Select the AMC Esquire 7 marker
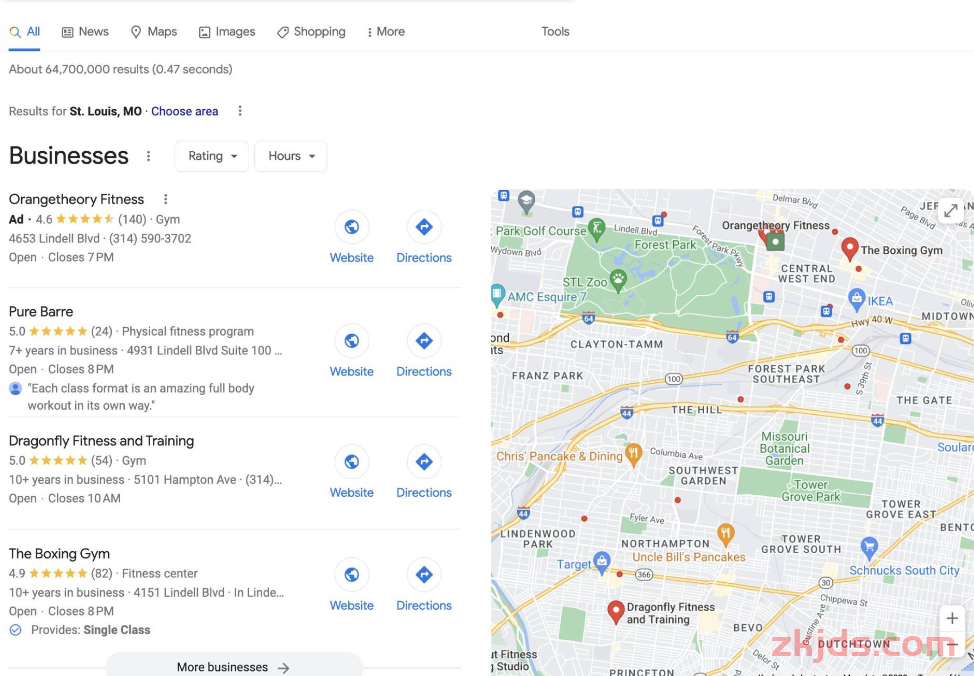Viewport: 974px width, 676px height. pos(498,295)
